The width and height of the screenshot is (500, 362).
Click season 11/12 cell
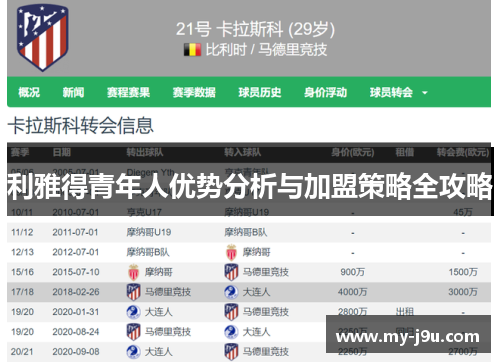click(22, 232)
